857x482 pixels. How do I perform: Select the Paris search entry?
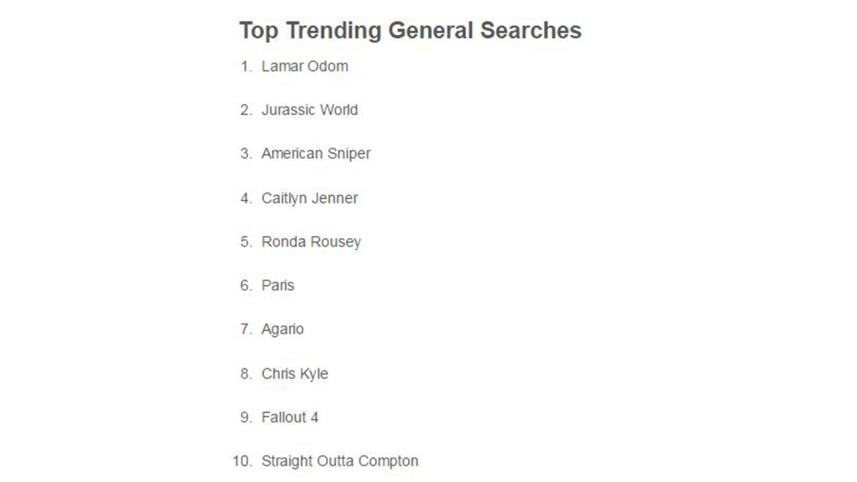coord(278,285)
